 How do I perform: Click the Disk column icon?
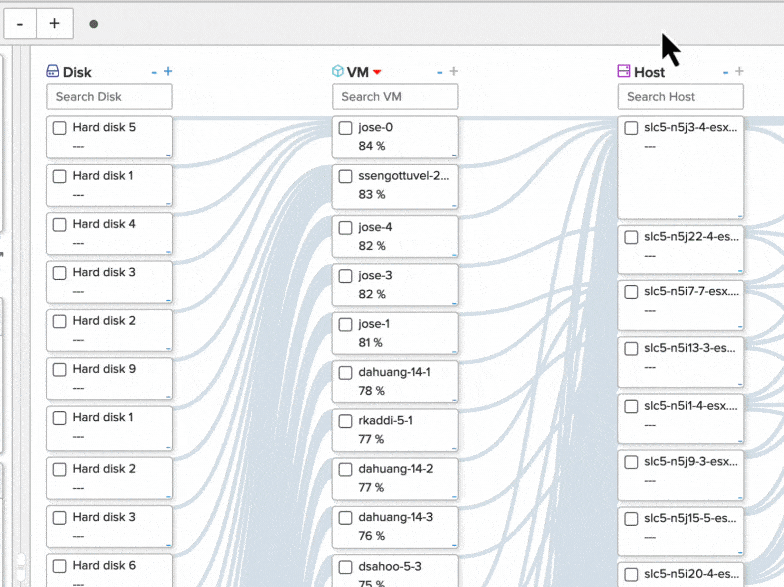click(53, 72)
